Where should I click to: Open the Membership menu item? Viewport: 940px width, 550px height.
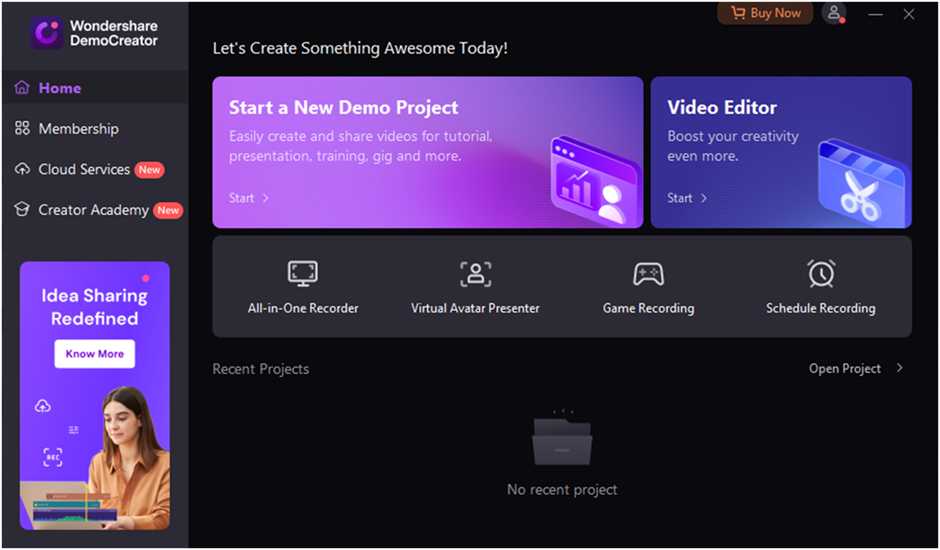95,128
